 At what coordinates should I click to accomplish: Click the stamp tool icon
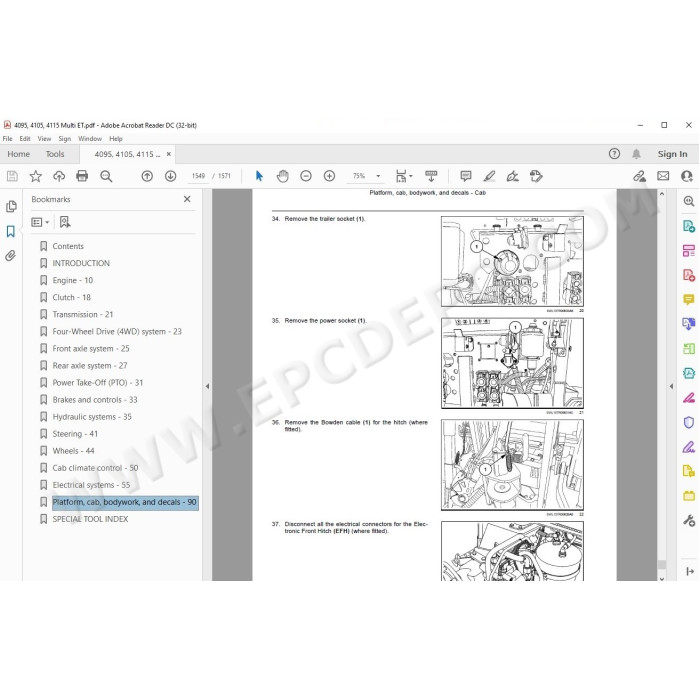[536, 176]
